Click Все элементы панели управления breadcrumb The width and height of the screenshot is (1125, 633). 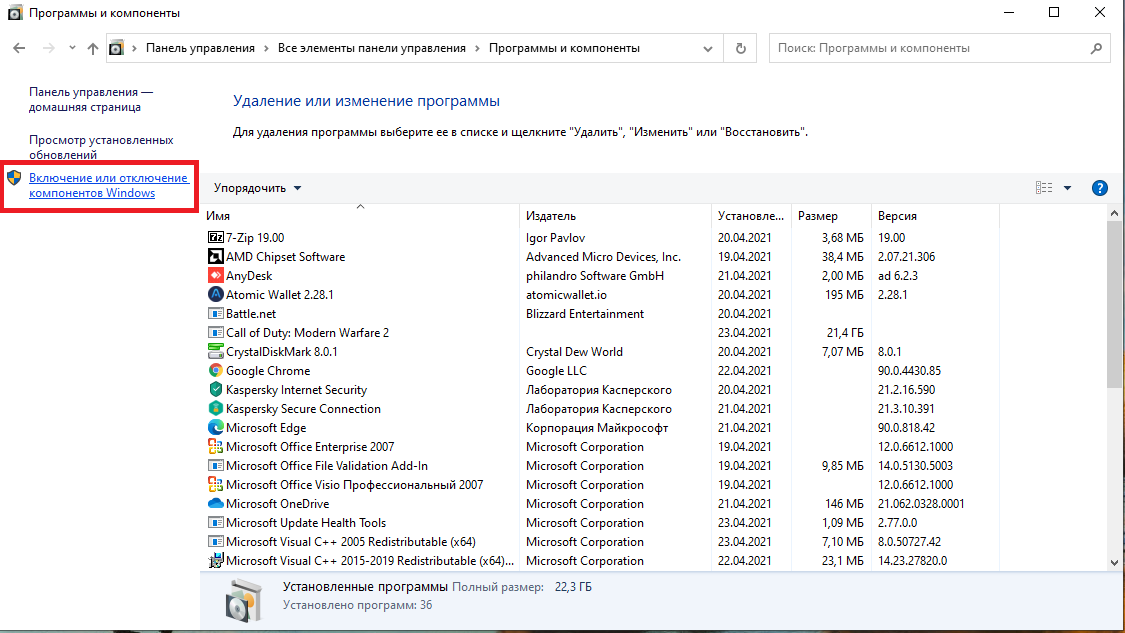click(371, 48)
